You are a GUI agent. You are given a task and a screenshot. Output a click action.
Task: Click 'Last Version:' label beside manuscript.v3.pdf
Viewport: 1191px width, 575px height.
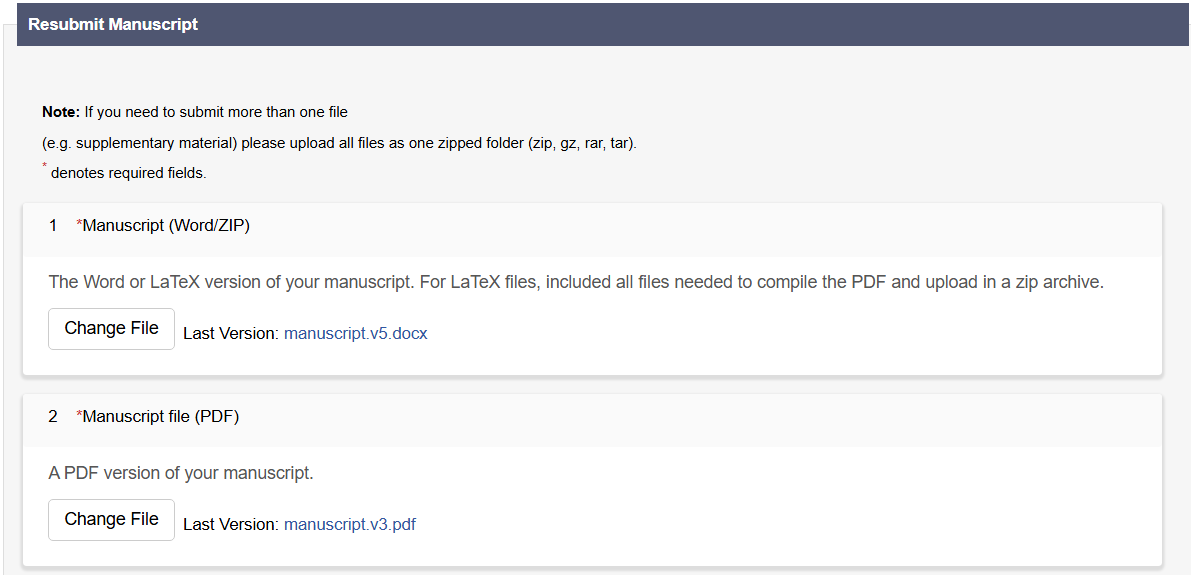230,525
